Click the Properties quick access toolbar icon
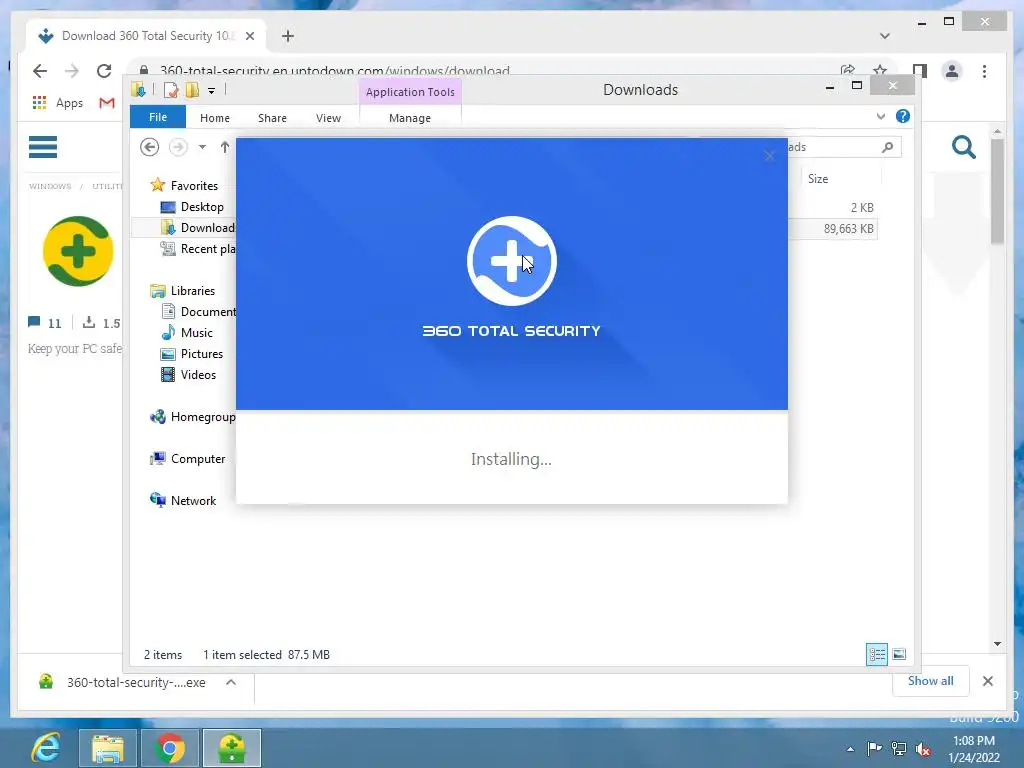This screenshot has height=768, width=1024. [x=171, y=90]
